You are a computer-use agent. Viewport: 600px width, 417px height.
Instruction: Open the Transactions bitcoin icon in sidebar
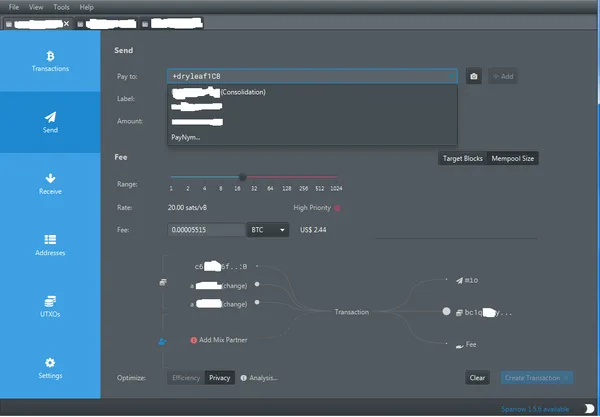pos(50,56)
